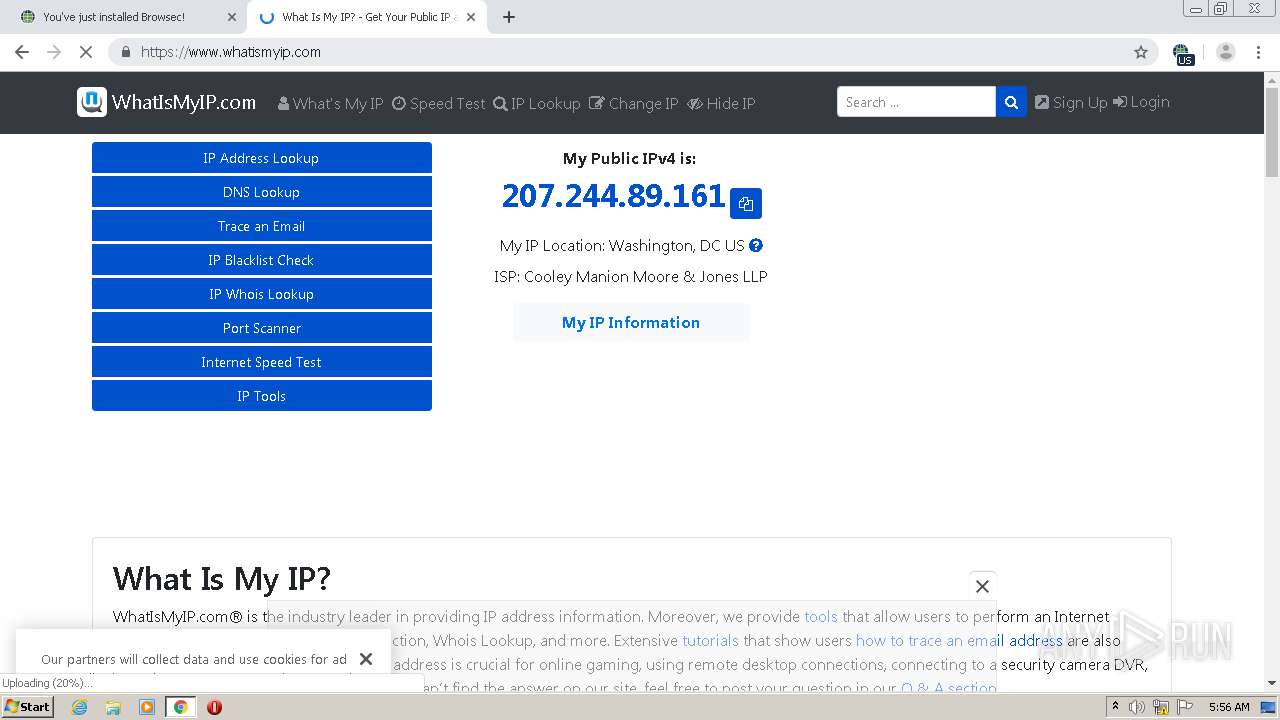Image resolution: width=1280 pixels, height=720 pixels.
Task: Click My IP Information button
Action: coord(631,322)
